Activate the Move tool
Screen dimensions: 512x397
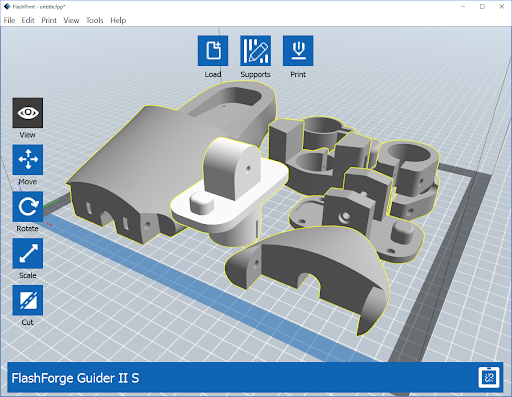coord(28,160)
